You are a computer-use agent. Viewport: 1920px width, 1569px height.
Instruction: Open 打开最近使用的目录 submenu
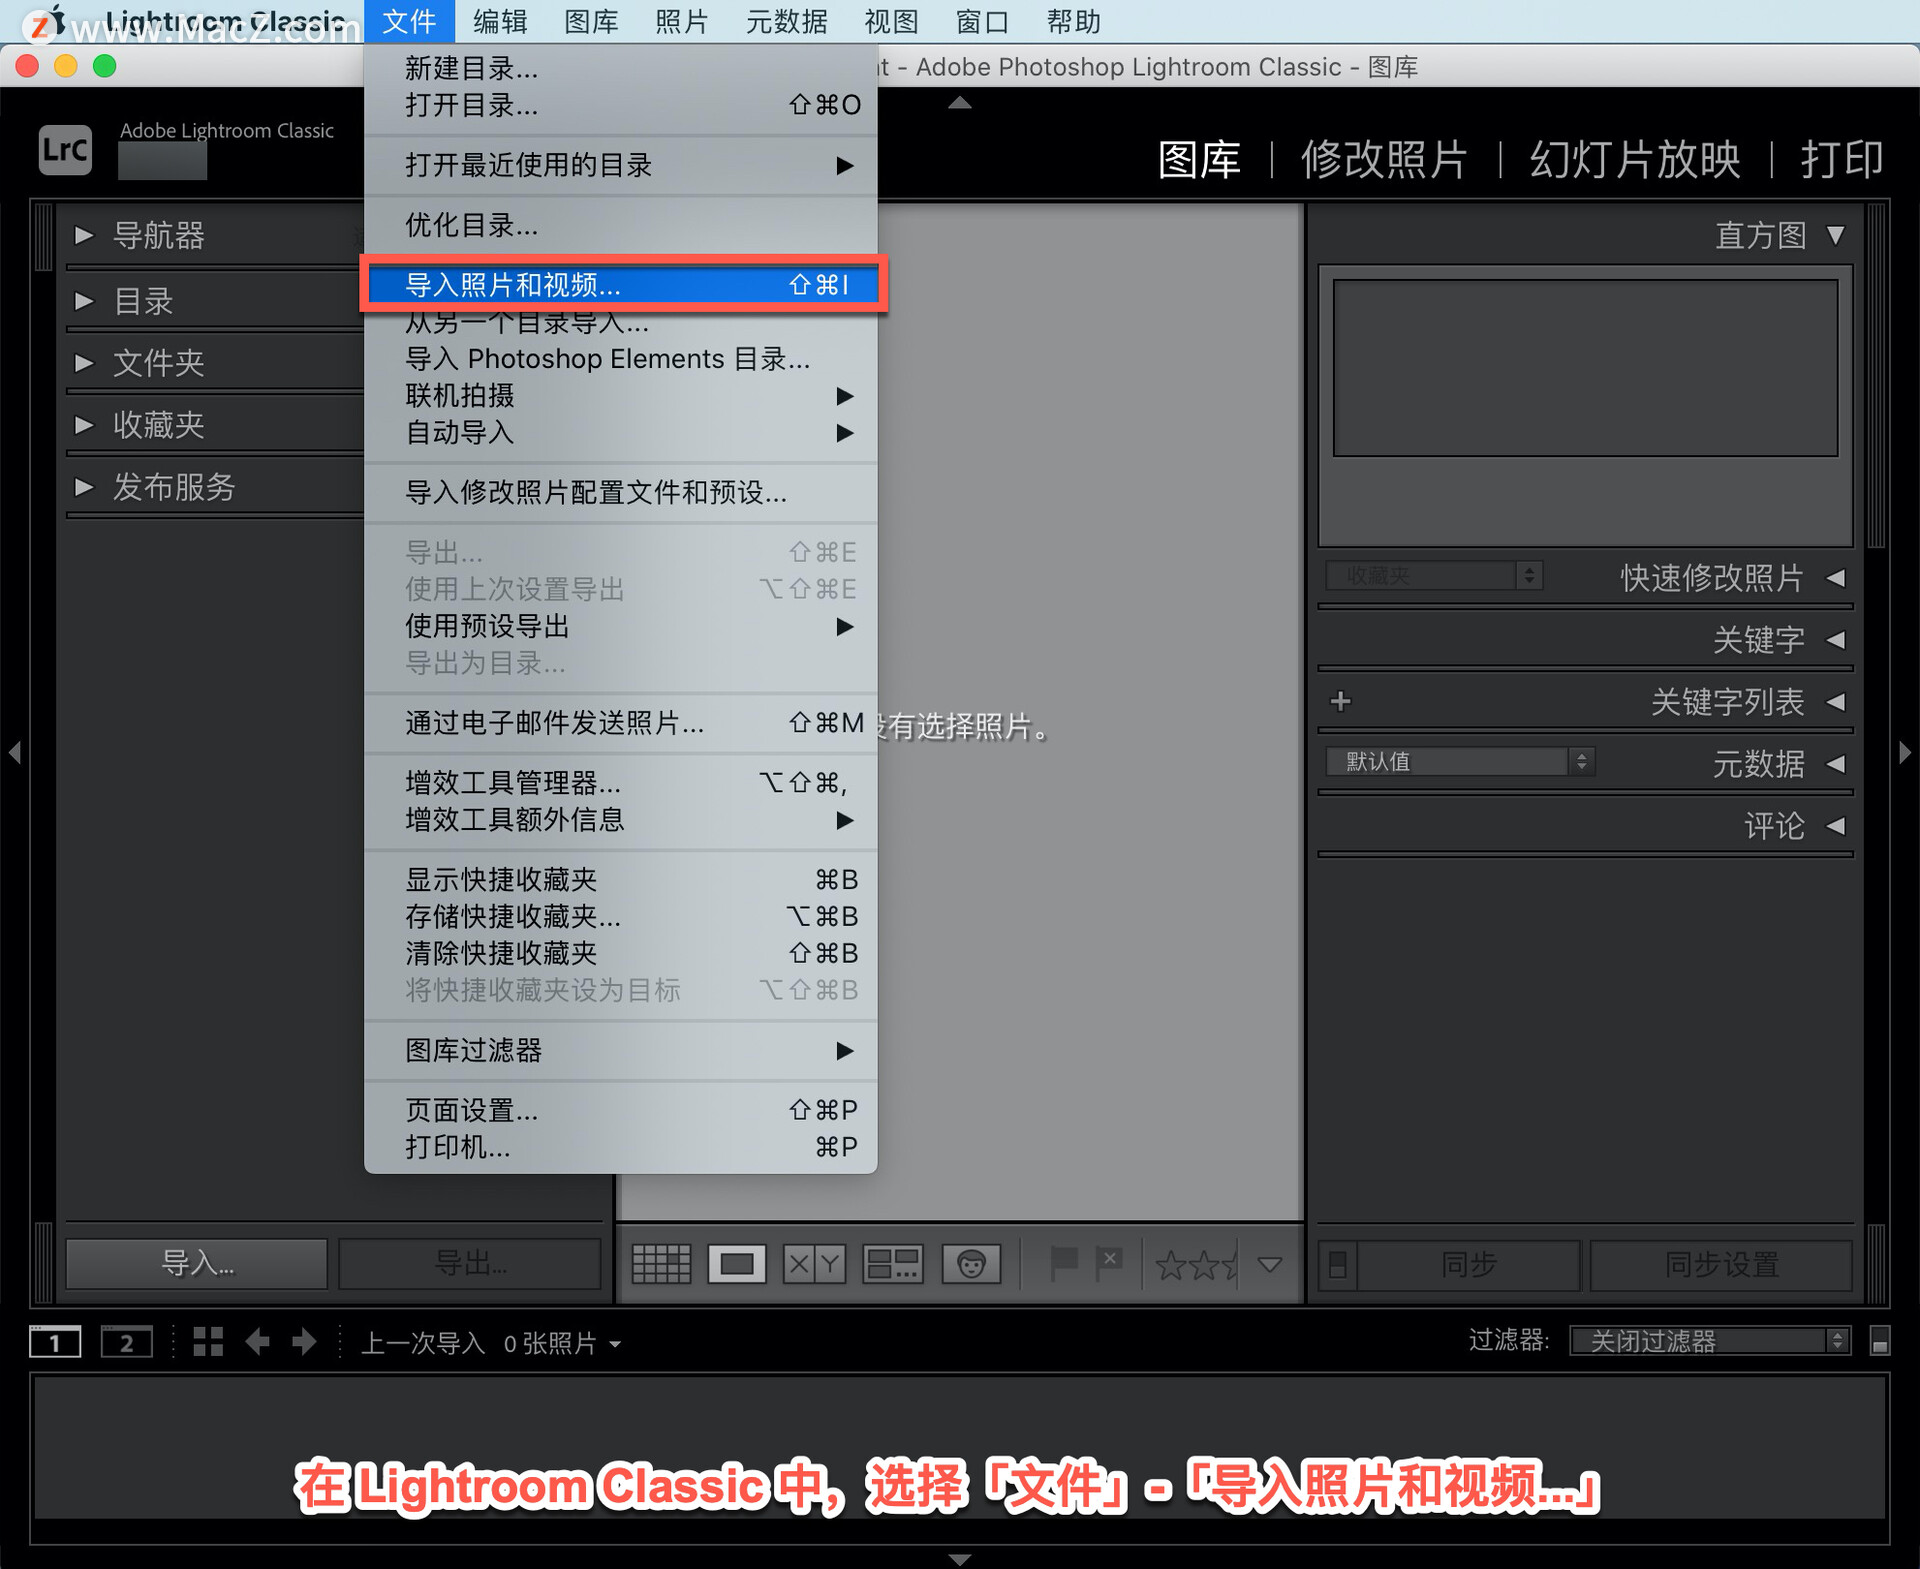click(621, 165)
